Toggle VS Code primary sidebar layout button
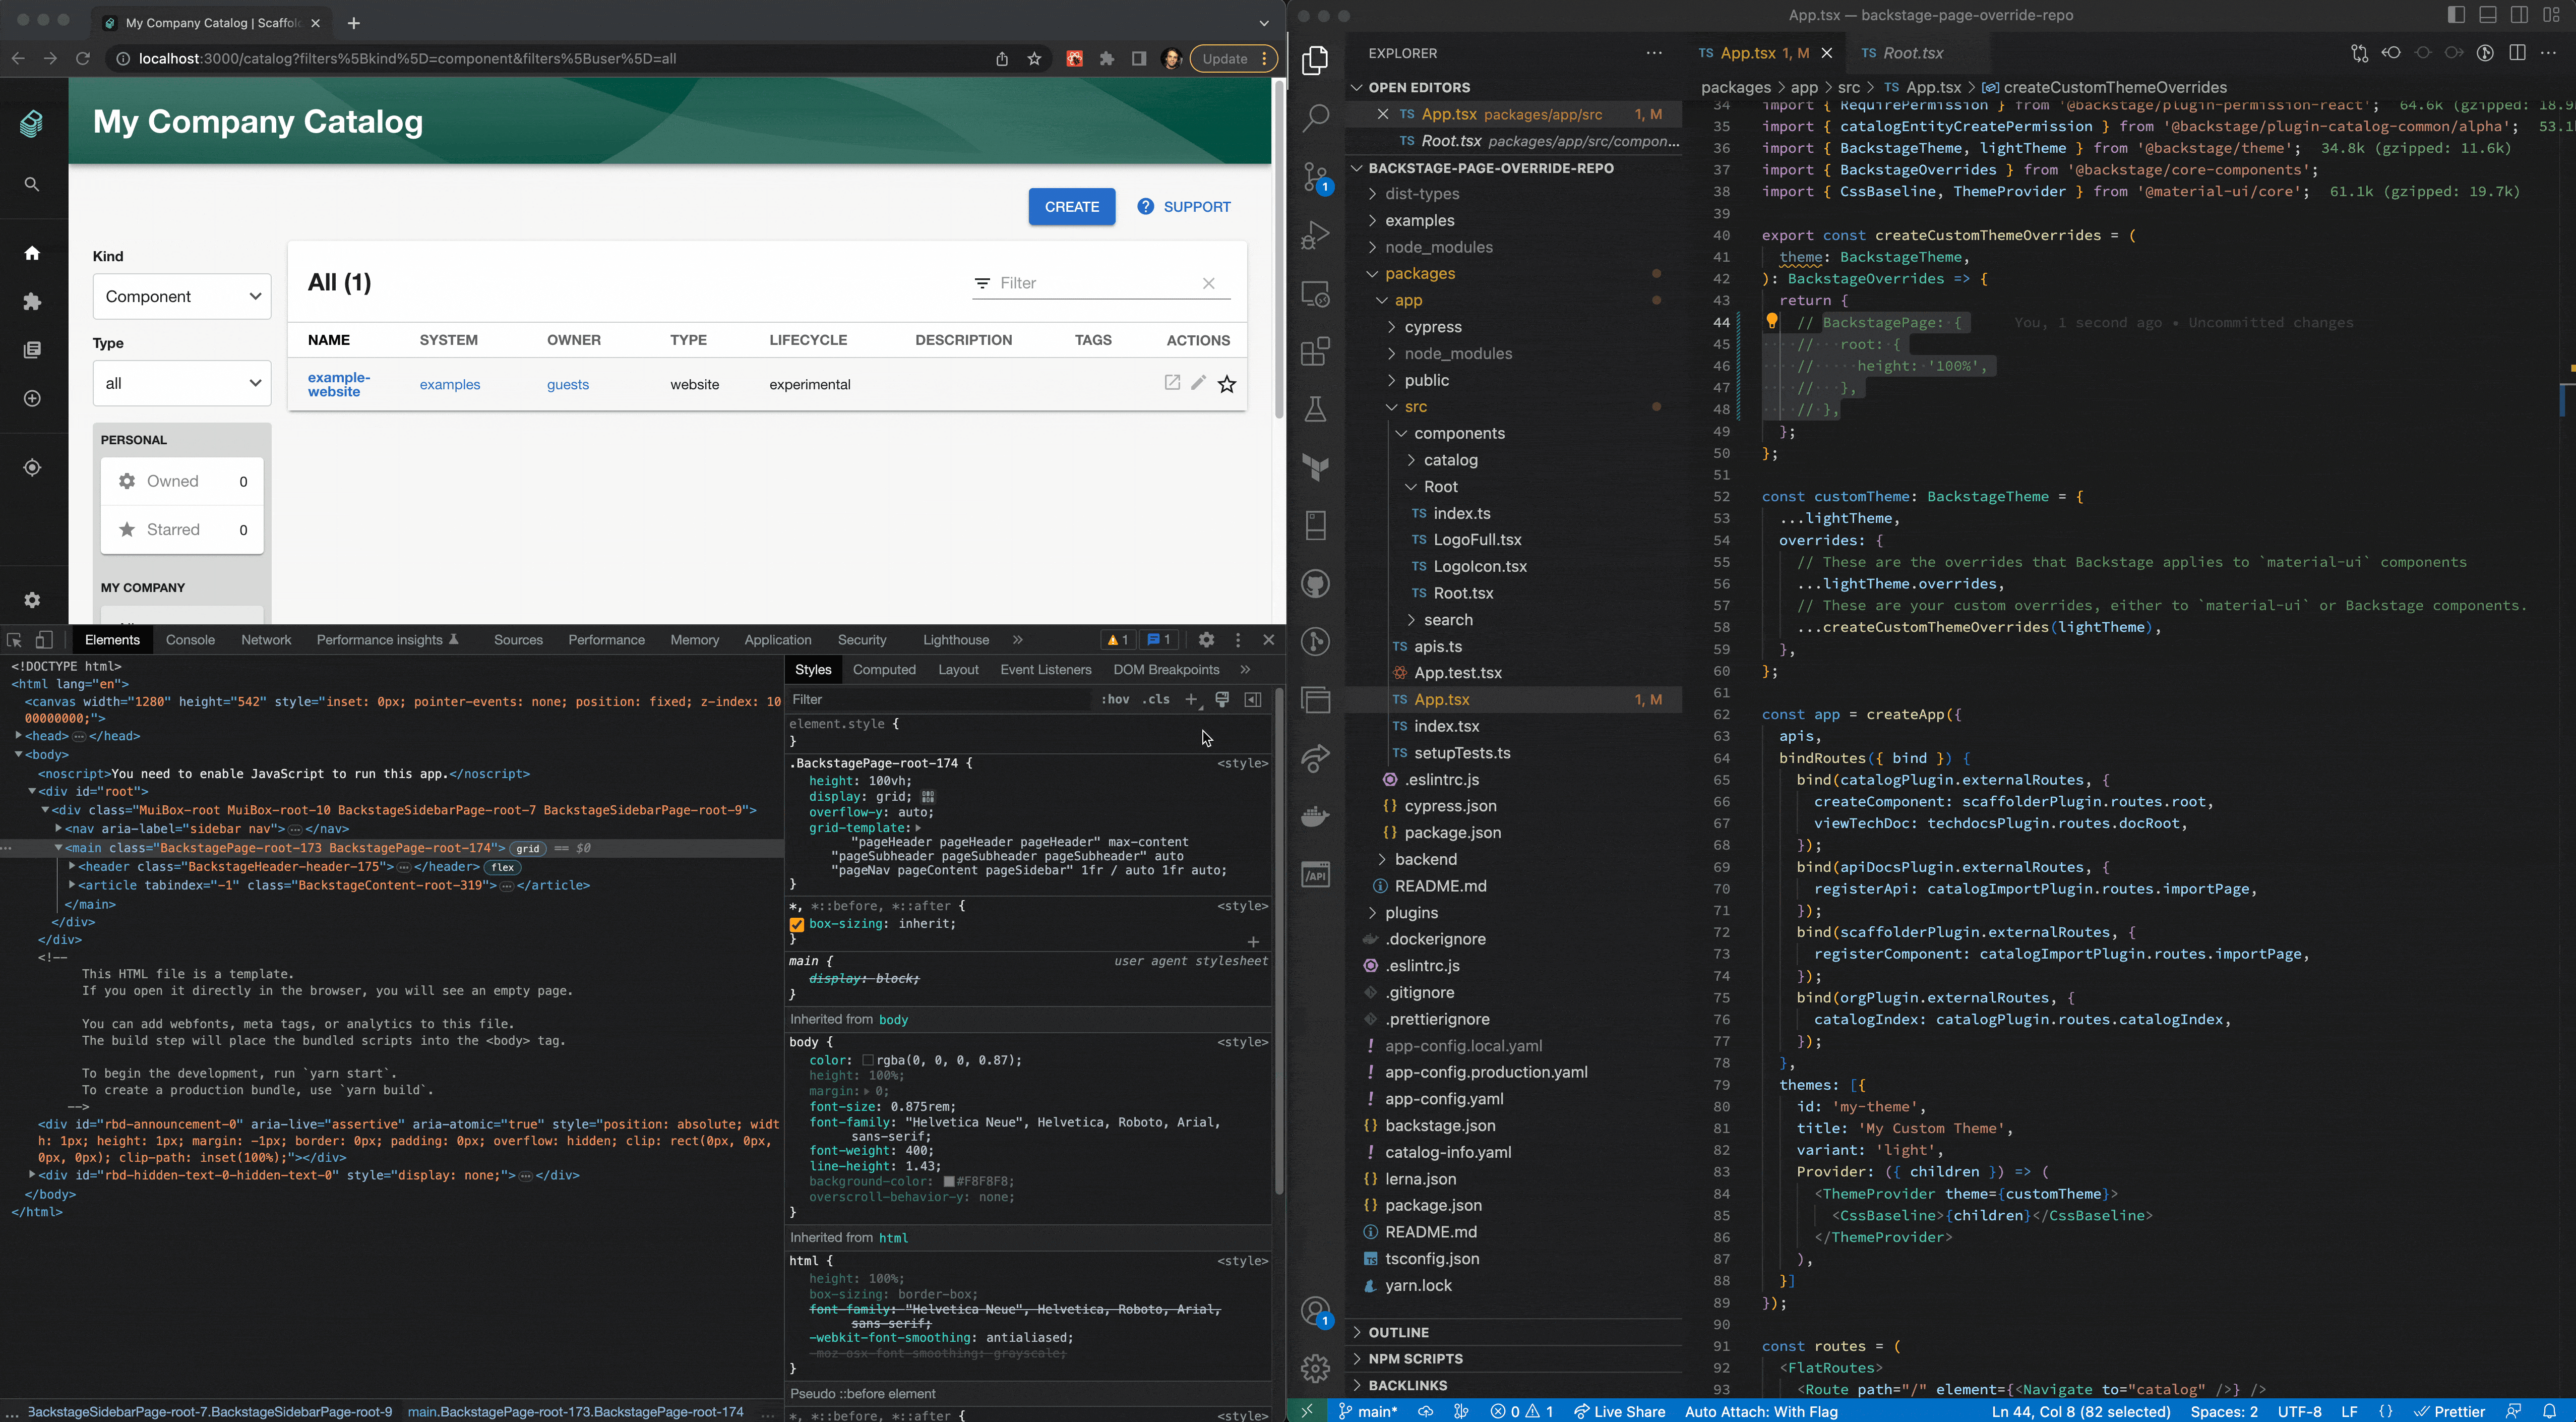 pyautogui.click(x=2457, y=15)
